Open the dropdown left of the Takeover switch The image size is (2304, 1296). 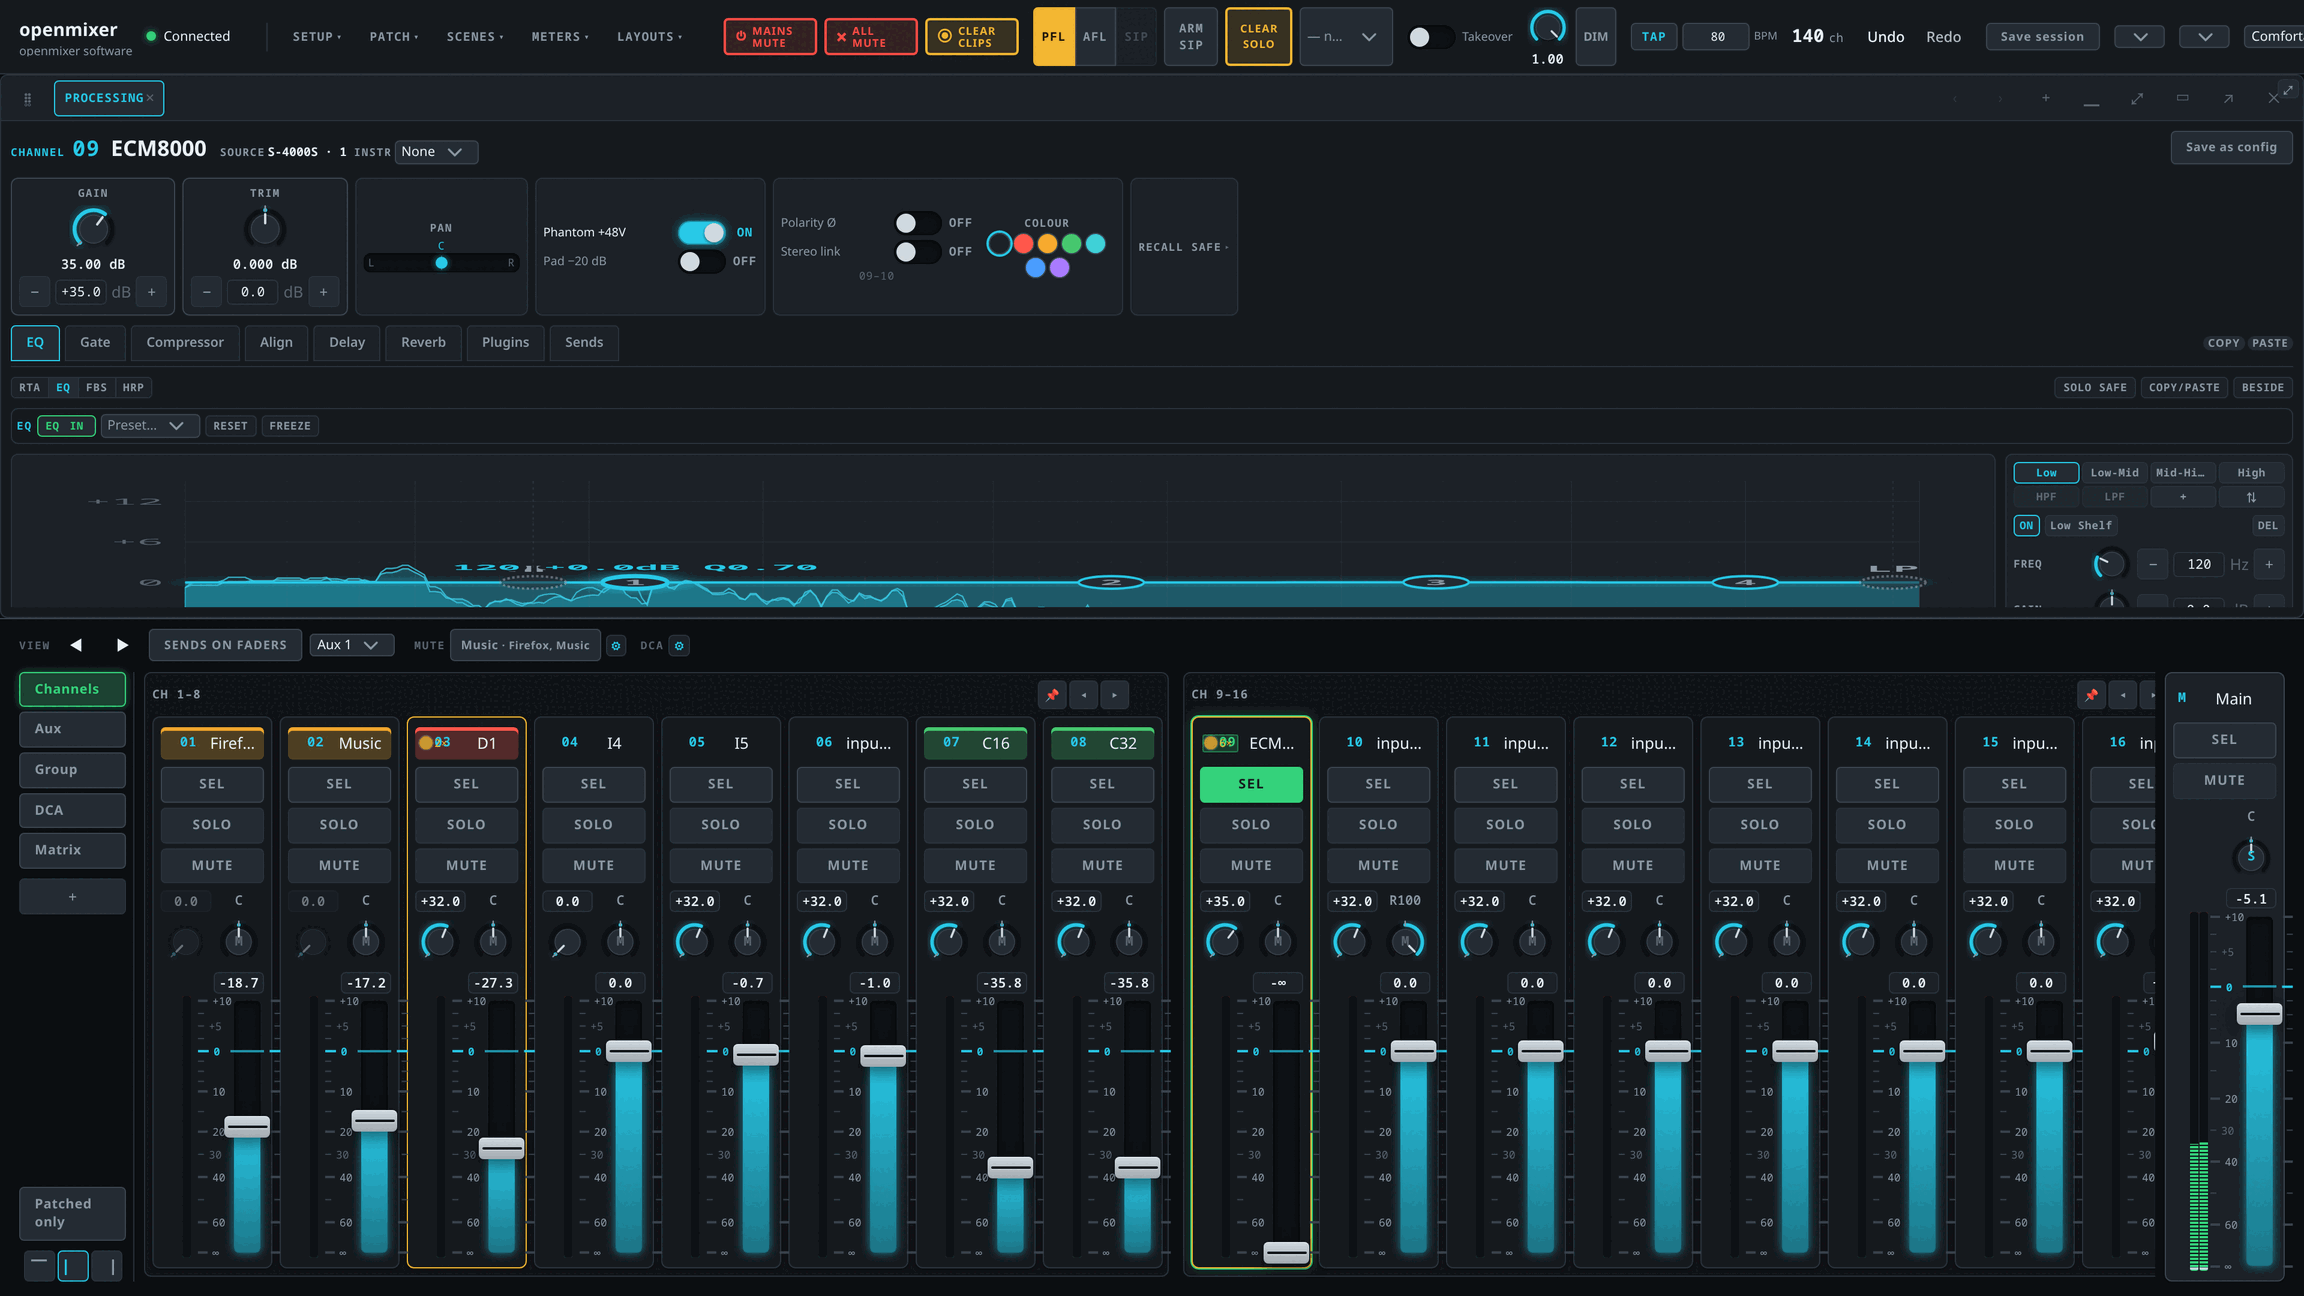(x=1345, y=37)
